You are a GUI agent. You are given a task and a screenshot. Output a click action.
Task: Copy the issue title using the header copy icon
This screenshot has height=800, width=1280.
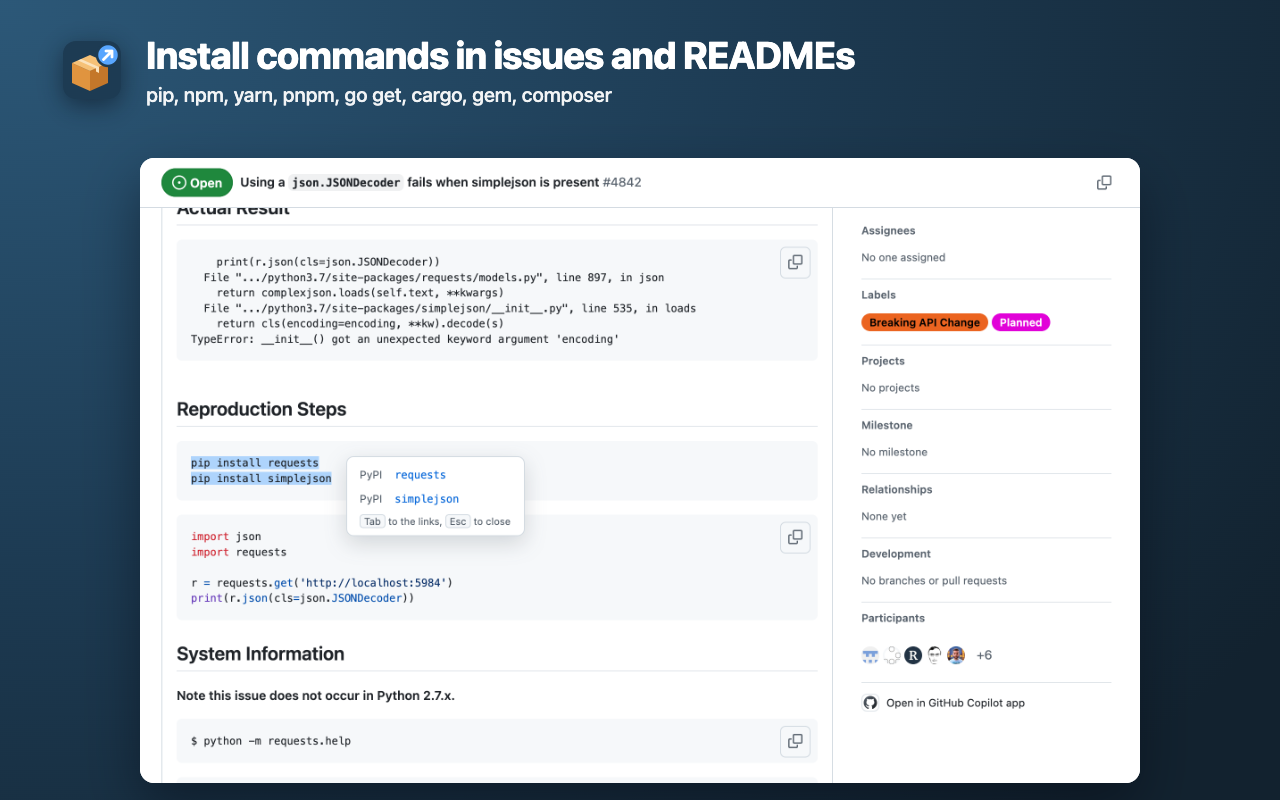(1104, 183)
